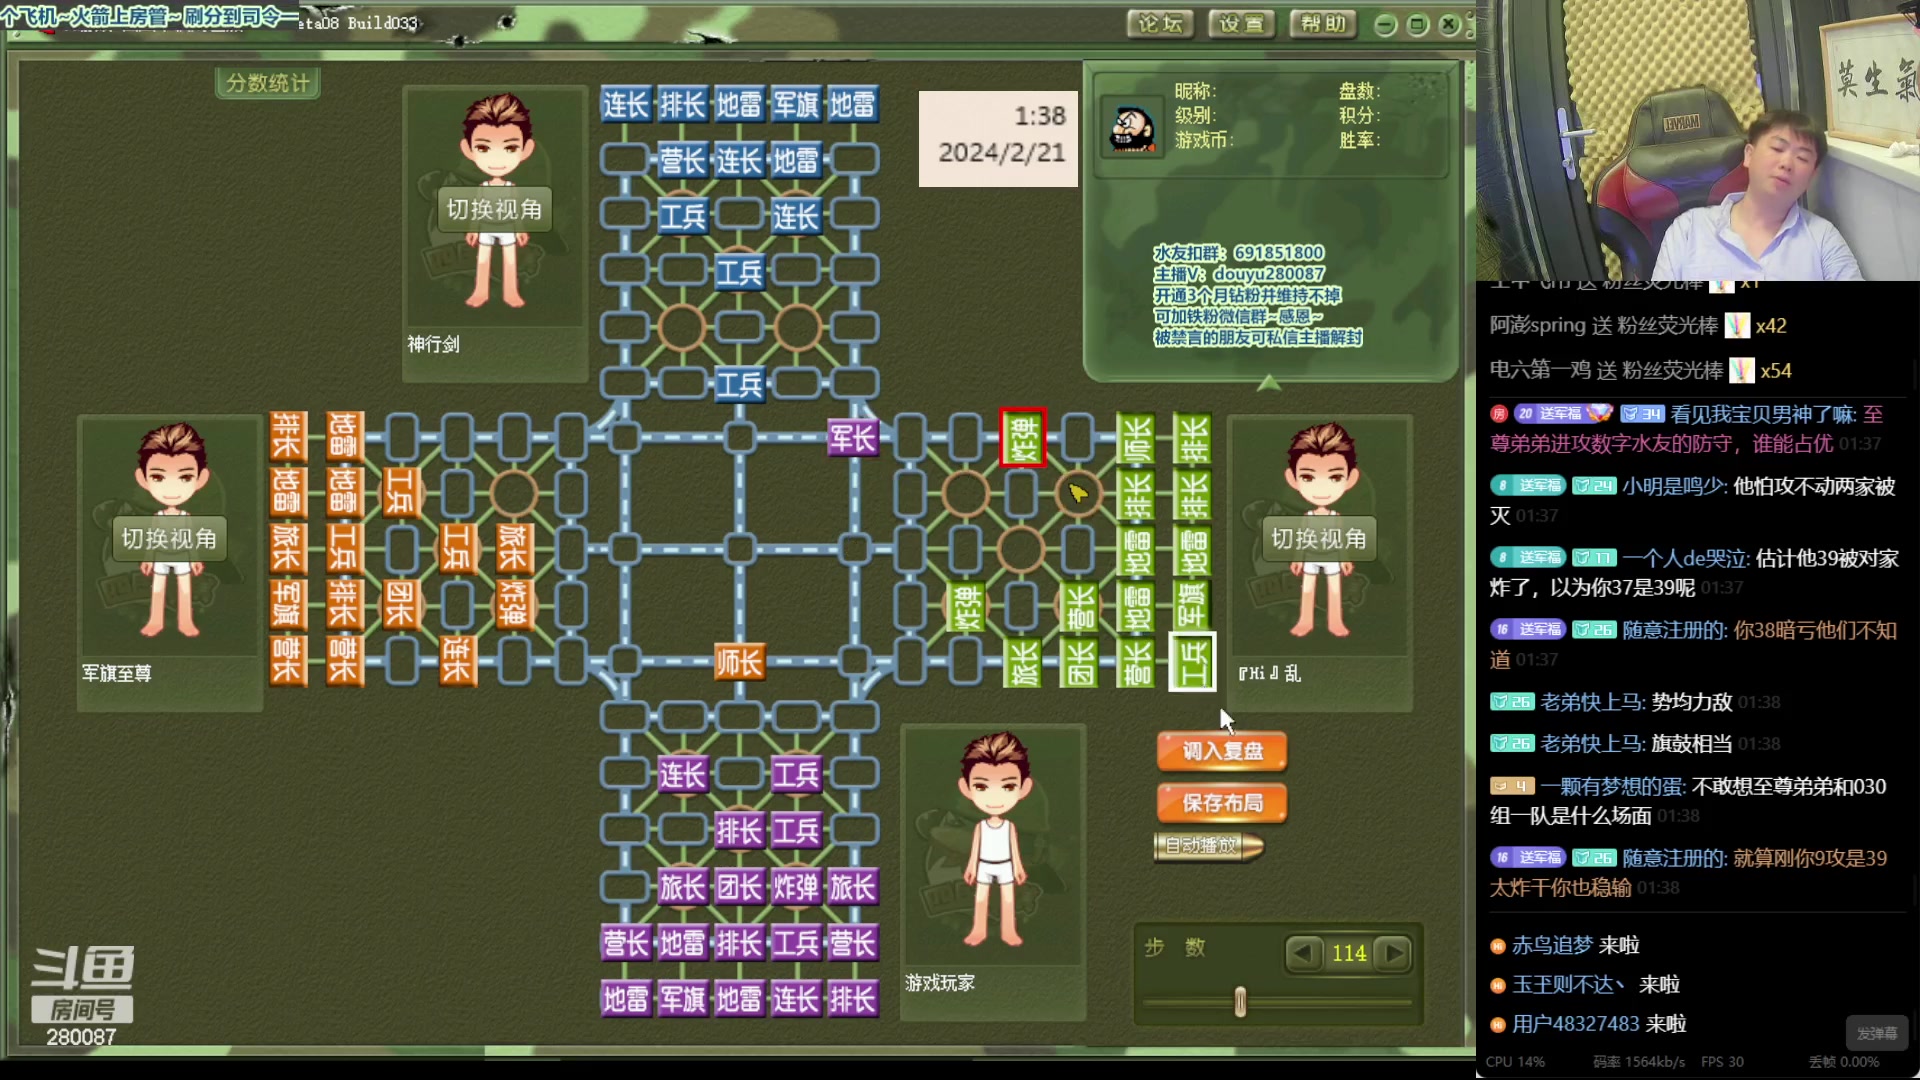Image resolution: width=1920 pixels, height=1080 pixels.
Task: Select the orange 师长 piece near center
Action: coord(739,661)
